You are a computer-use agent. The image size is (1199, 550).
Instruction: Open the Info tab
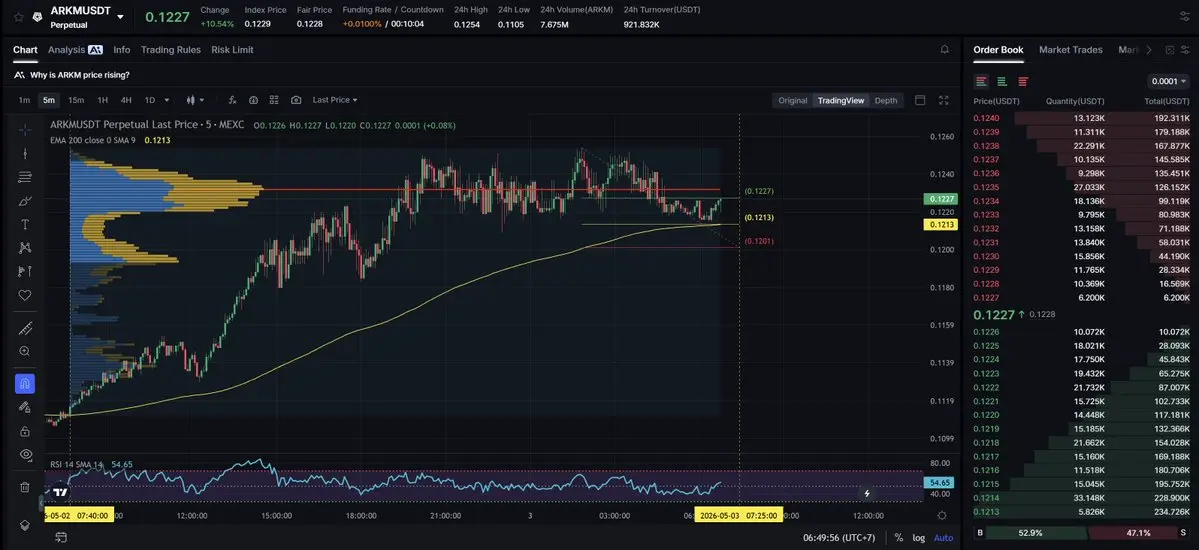click(122, 50)
